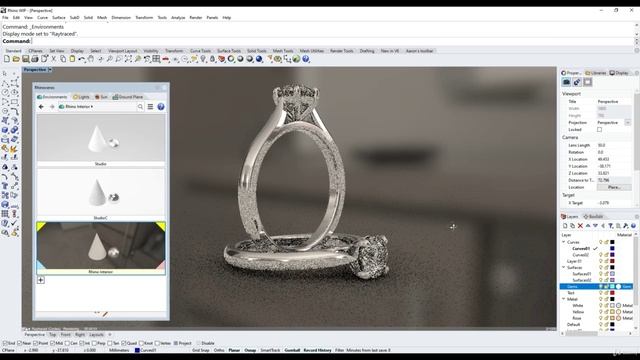Image resolution: width=640 pixels, height=360 pixels.
Task: Click the color swatch of Layer 01
Action: click(x=612, y=261)
